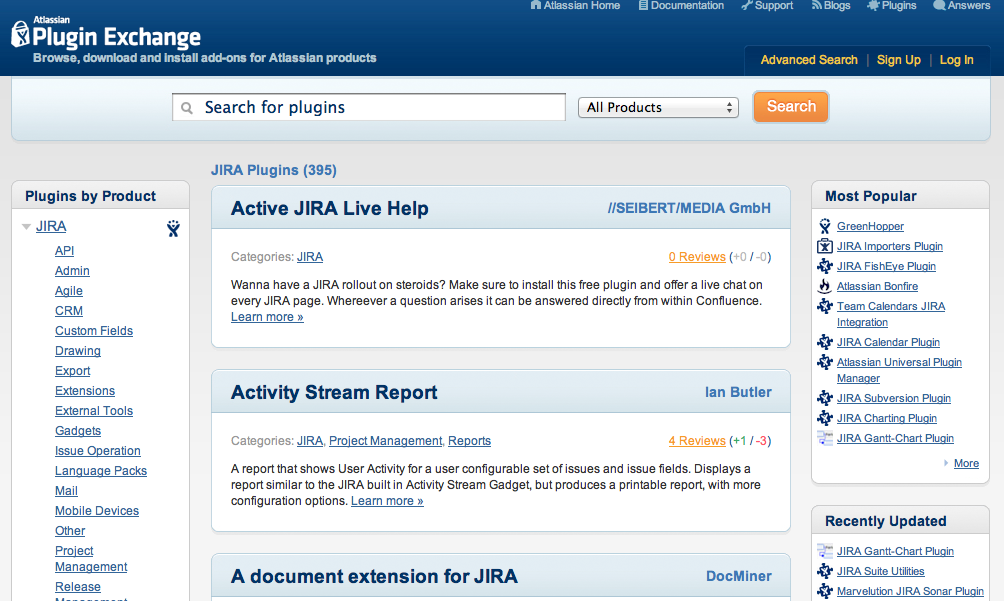Open the All Products dropdown

(658, 108)
